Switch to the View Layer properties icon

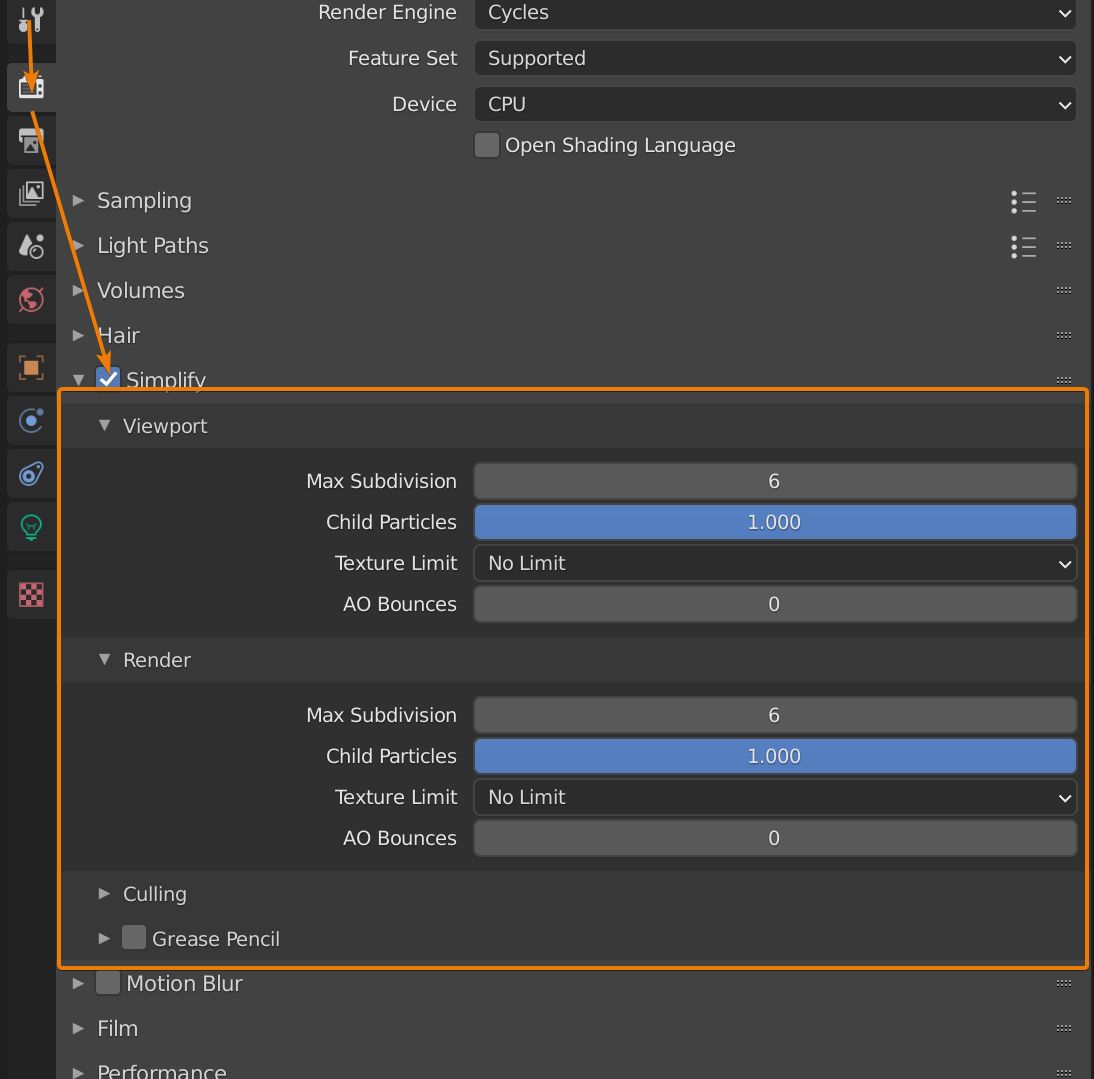[x=31, y=193]
